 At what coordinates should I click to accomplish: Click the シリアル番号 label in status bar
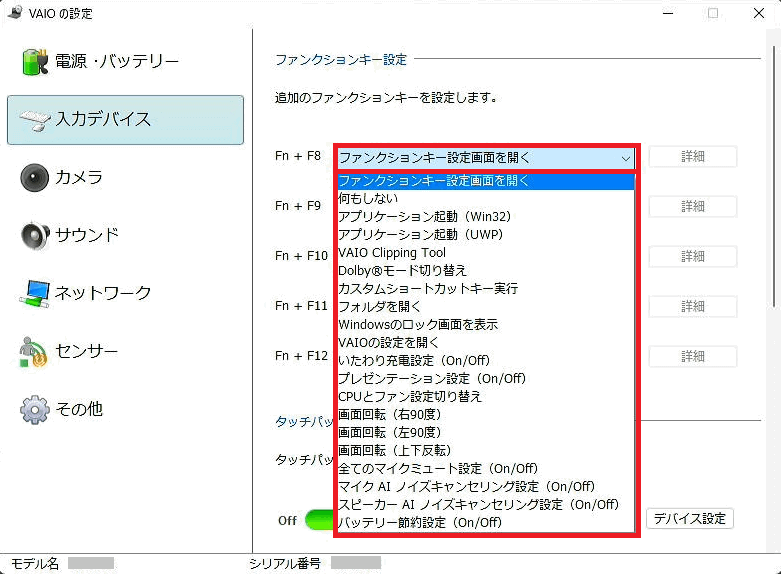coord(285,564)
